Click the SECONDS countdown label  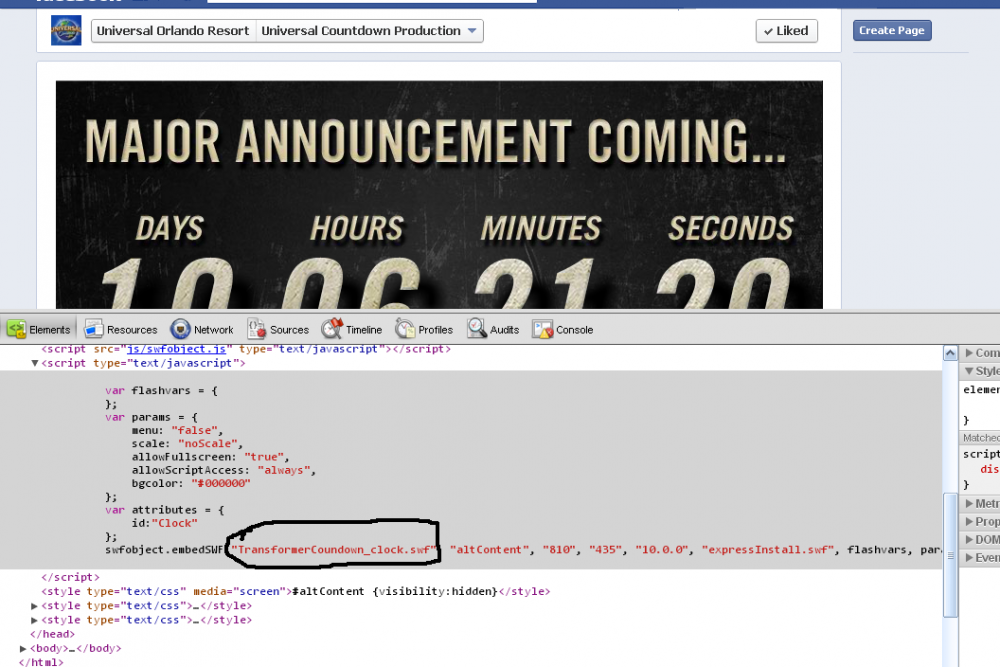pyautogui.click(x=731, y=228)
